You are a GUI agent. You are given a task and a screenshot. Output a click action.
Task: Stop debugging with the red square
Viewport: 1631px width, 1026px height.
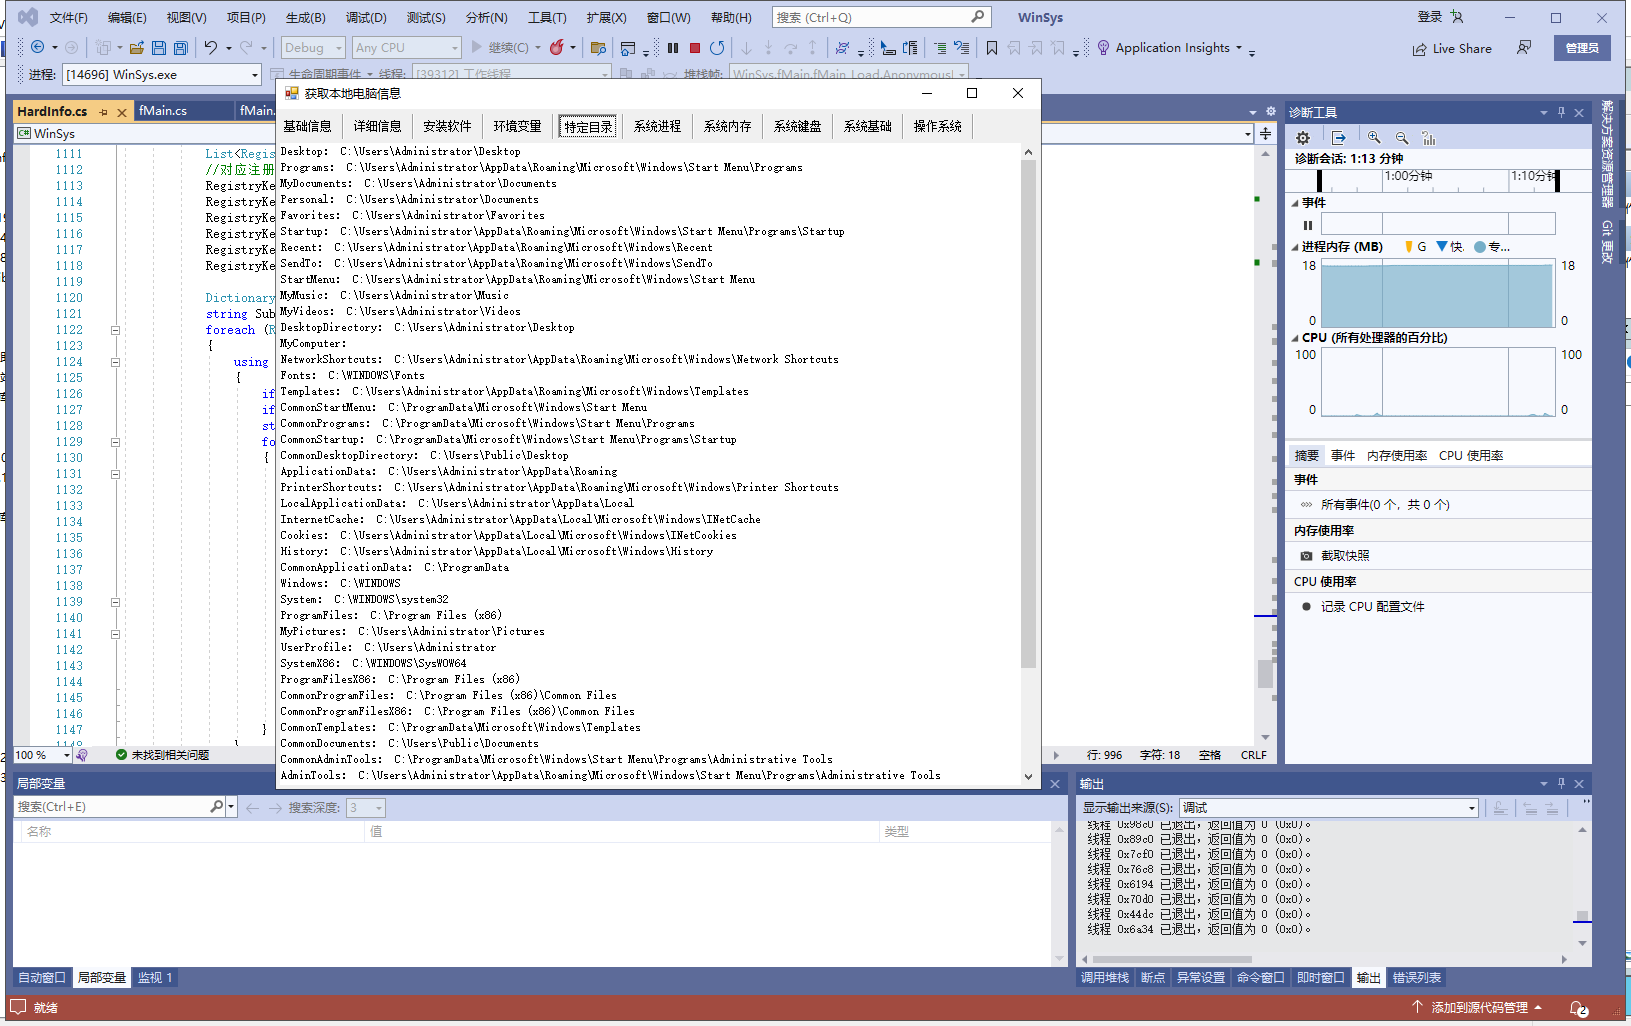695,47
